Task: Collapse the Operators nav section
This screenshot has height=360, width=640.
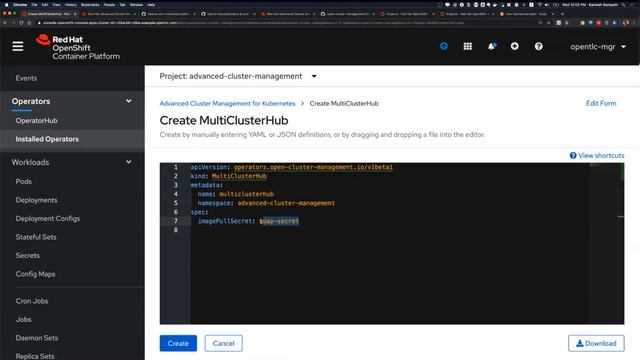Action: tap(72, 101)
